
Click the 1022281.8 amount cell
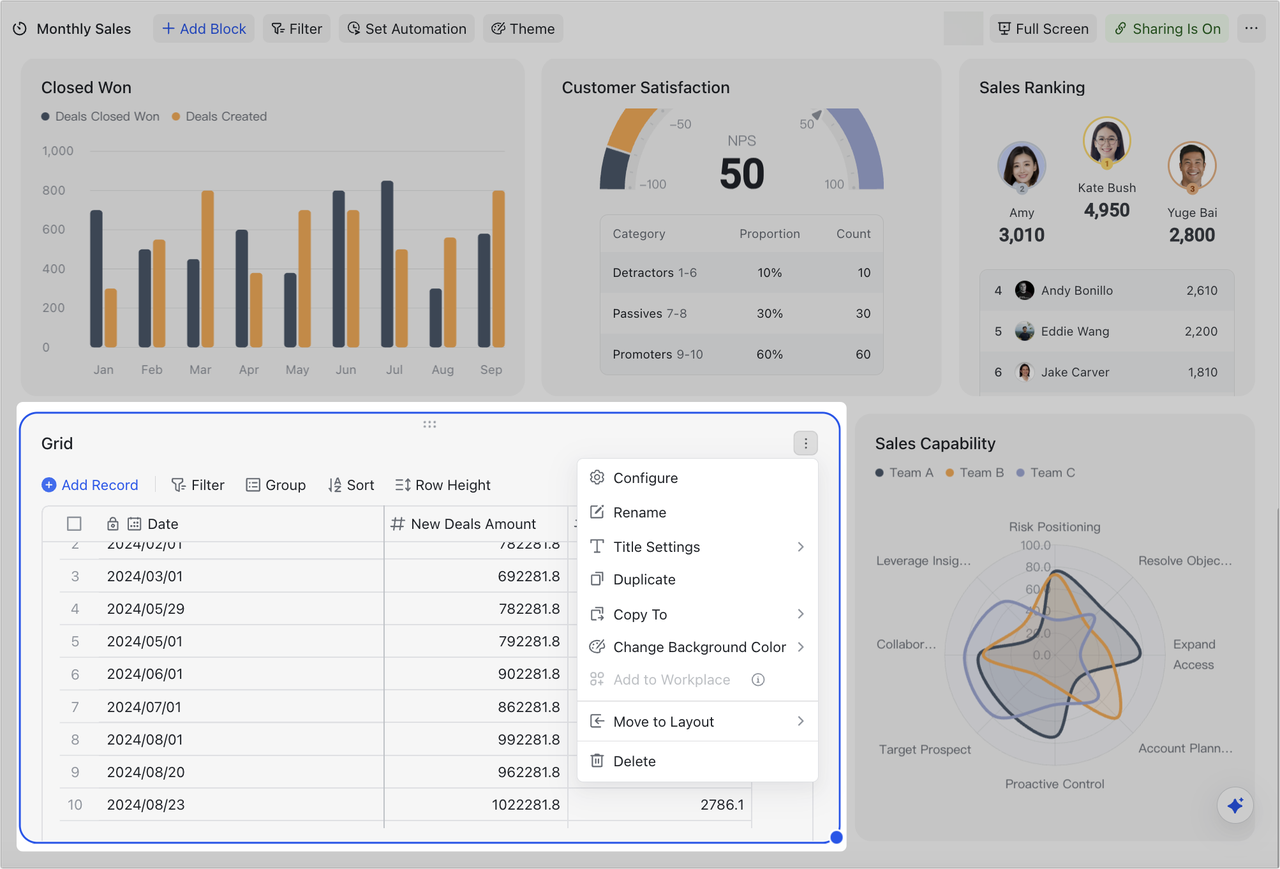click(x=476, y=804)
